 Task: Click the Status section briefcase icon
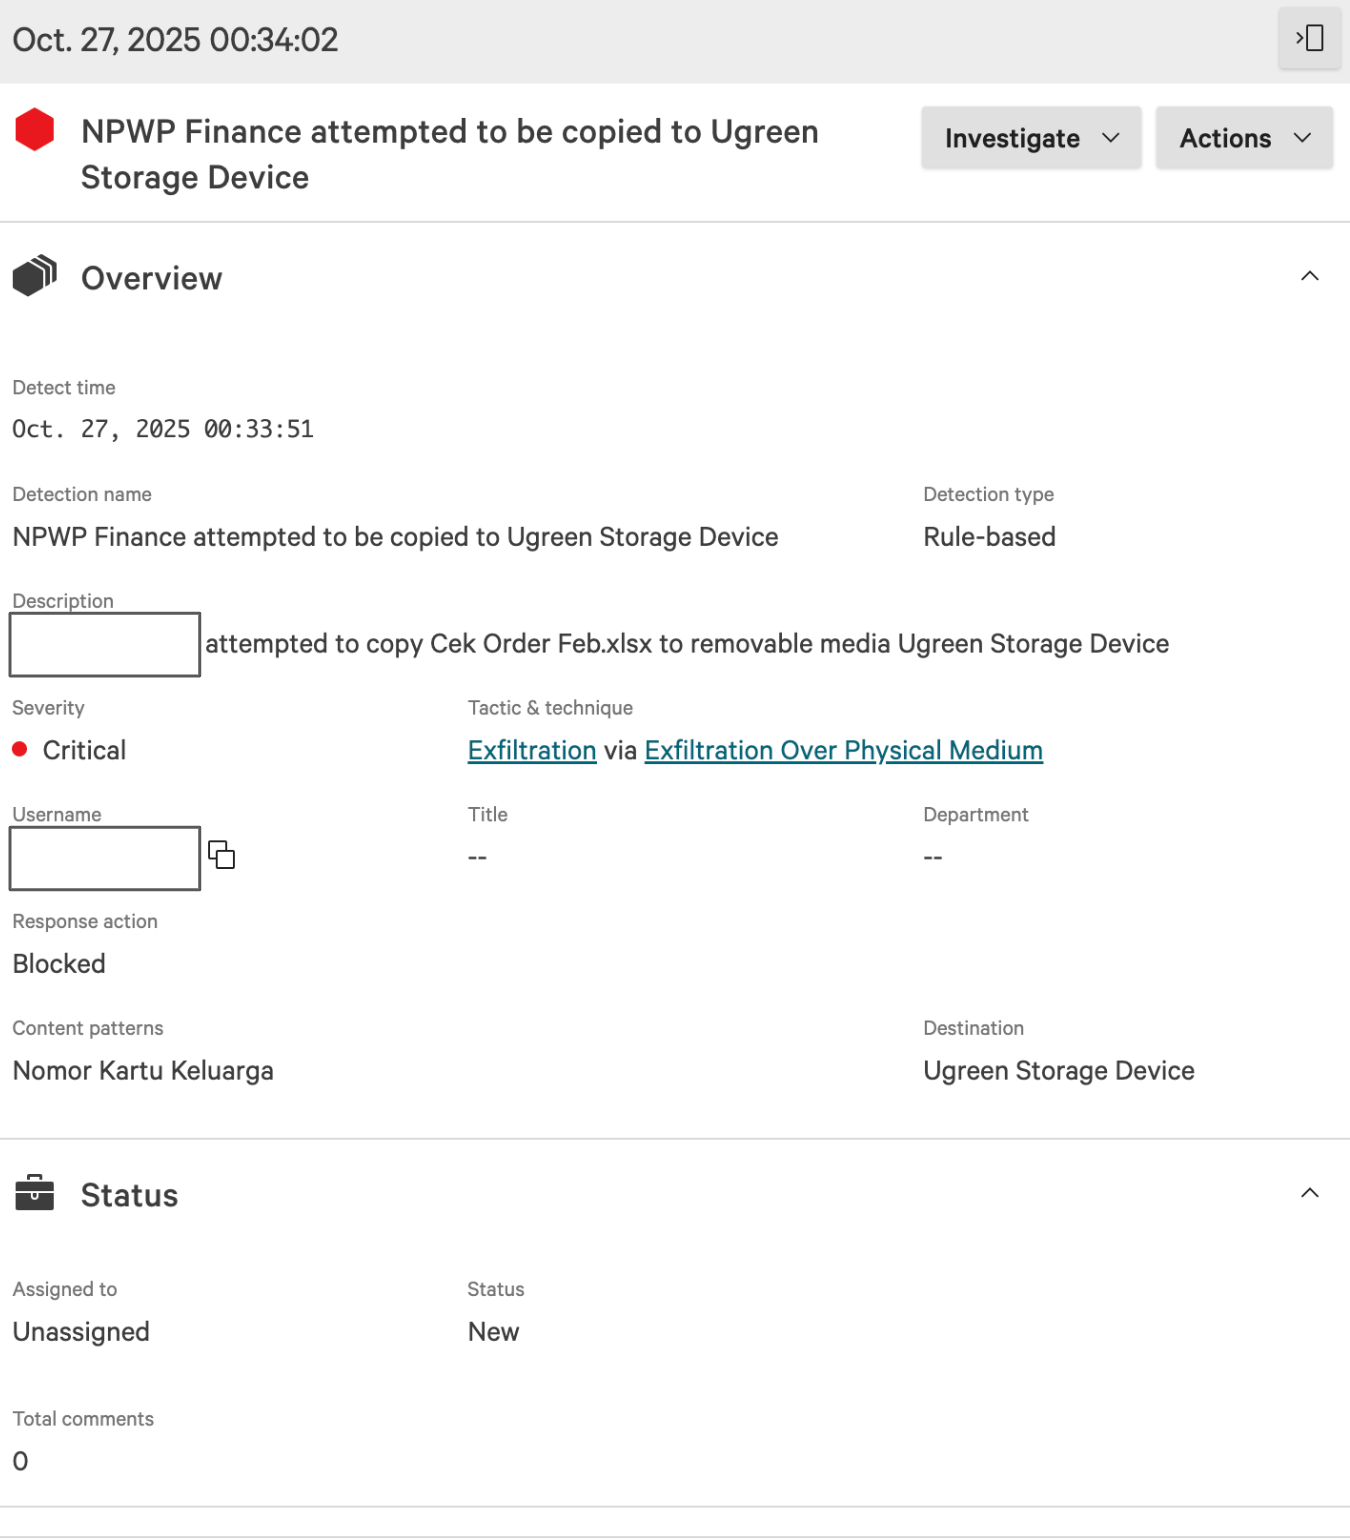[x=34, y=1192]
